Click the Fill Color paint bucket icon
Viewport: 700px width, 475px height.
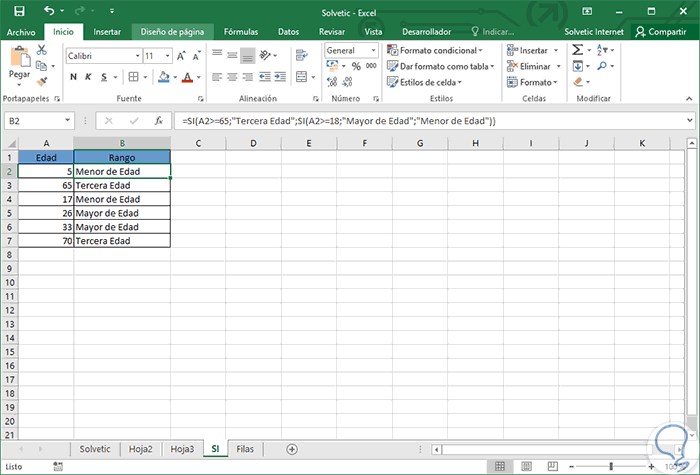pyautogui.click(x=164, y=77)
